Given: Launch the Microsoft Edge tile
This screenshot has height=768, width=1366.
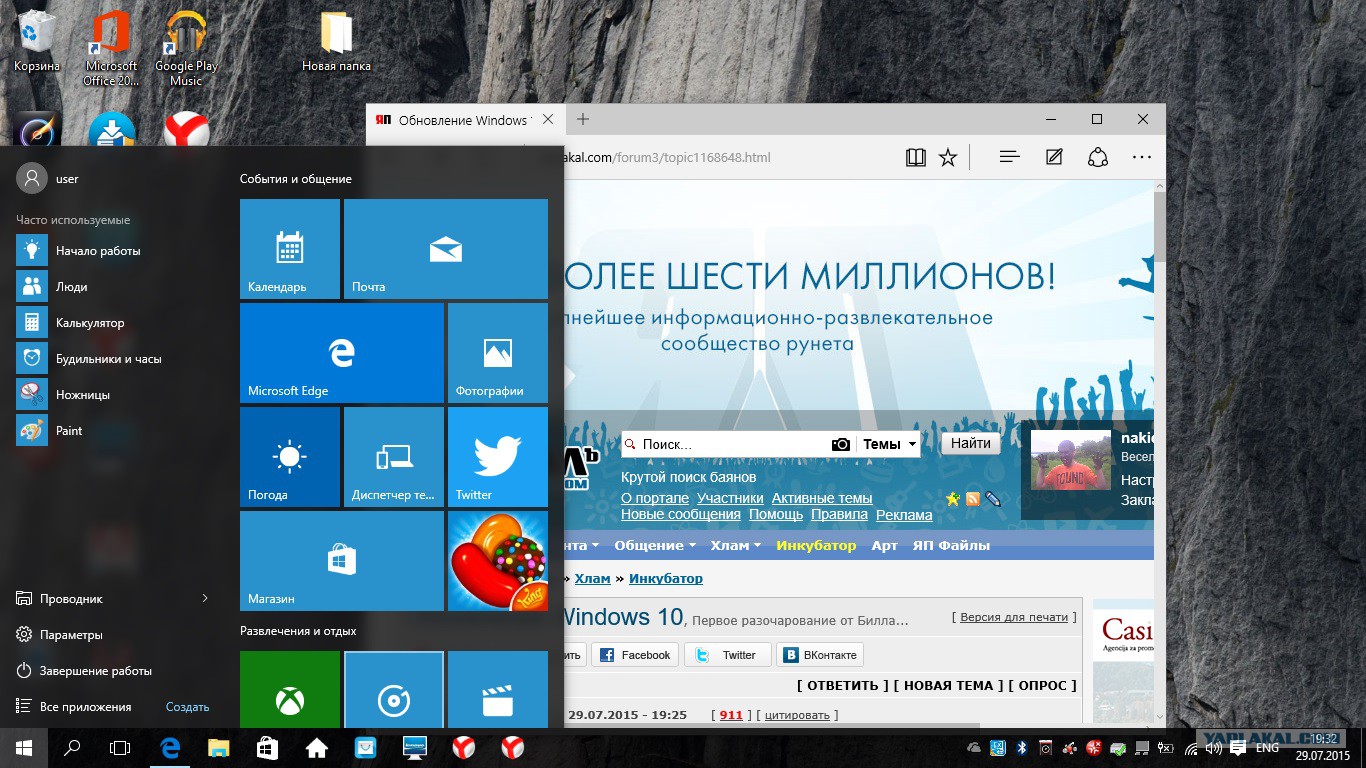Looking at the screenshot, I should coord(342,353).
